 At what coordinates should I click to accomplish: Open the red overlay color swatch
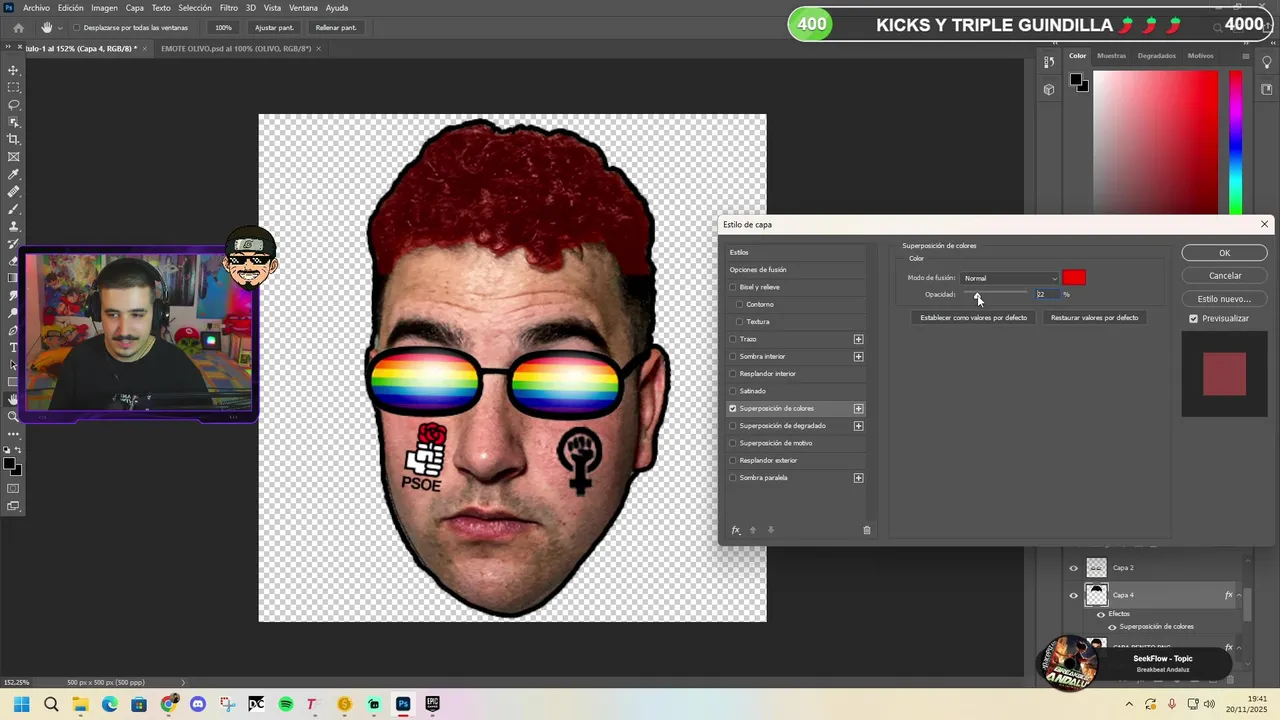coord(1074,278)
